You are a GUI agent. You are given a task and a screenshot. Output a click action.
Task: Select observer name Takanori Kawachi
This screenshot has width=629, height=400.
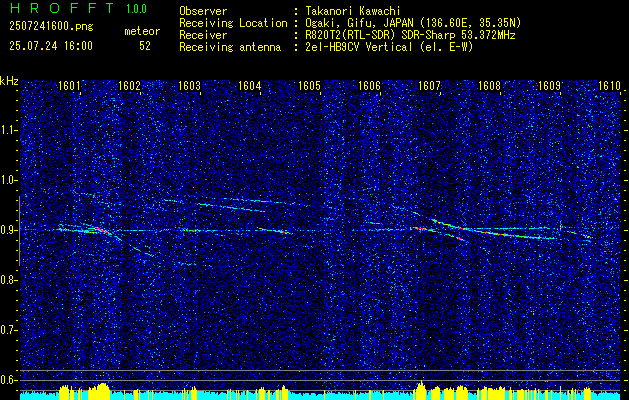[x=353, y=11]
